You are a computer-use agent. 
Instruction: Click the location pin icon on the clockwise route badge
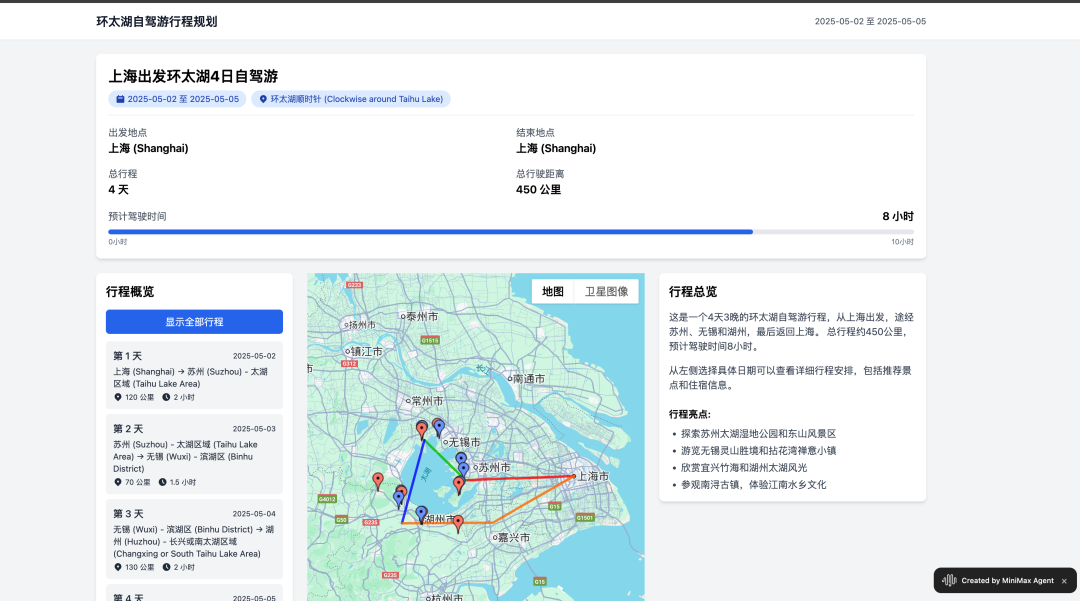click(263, 99)
